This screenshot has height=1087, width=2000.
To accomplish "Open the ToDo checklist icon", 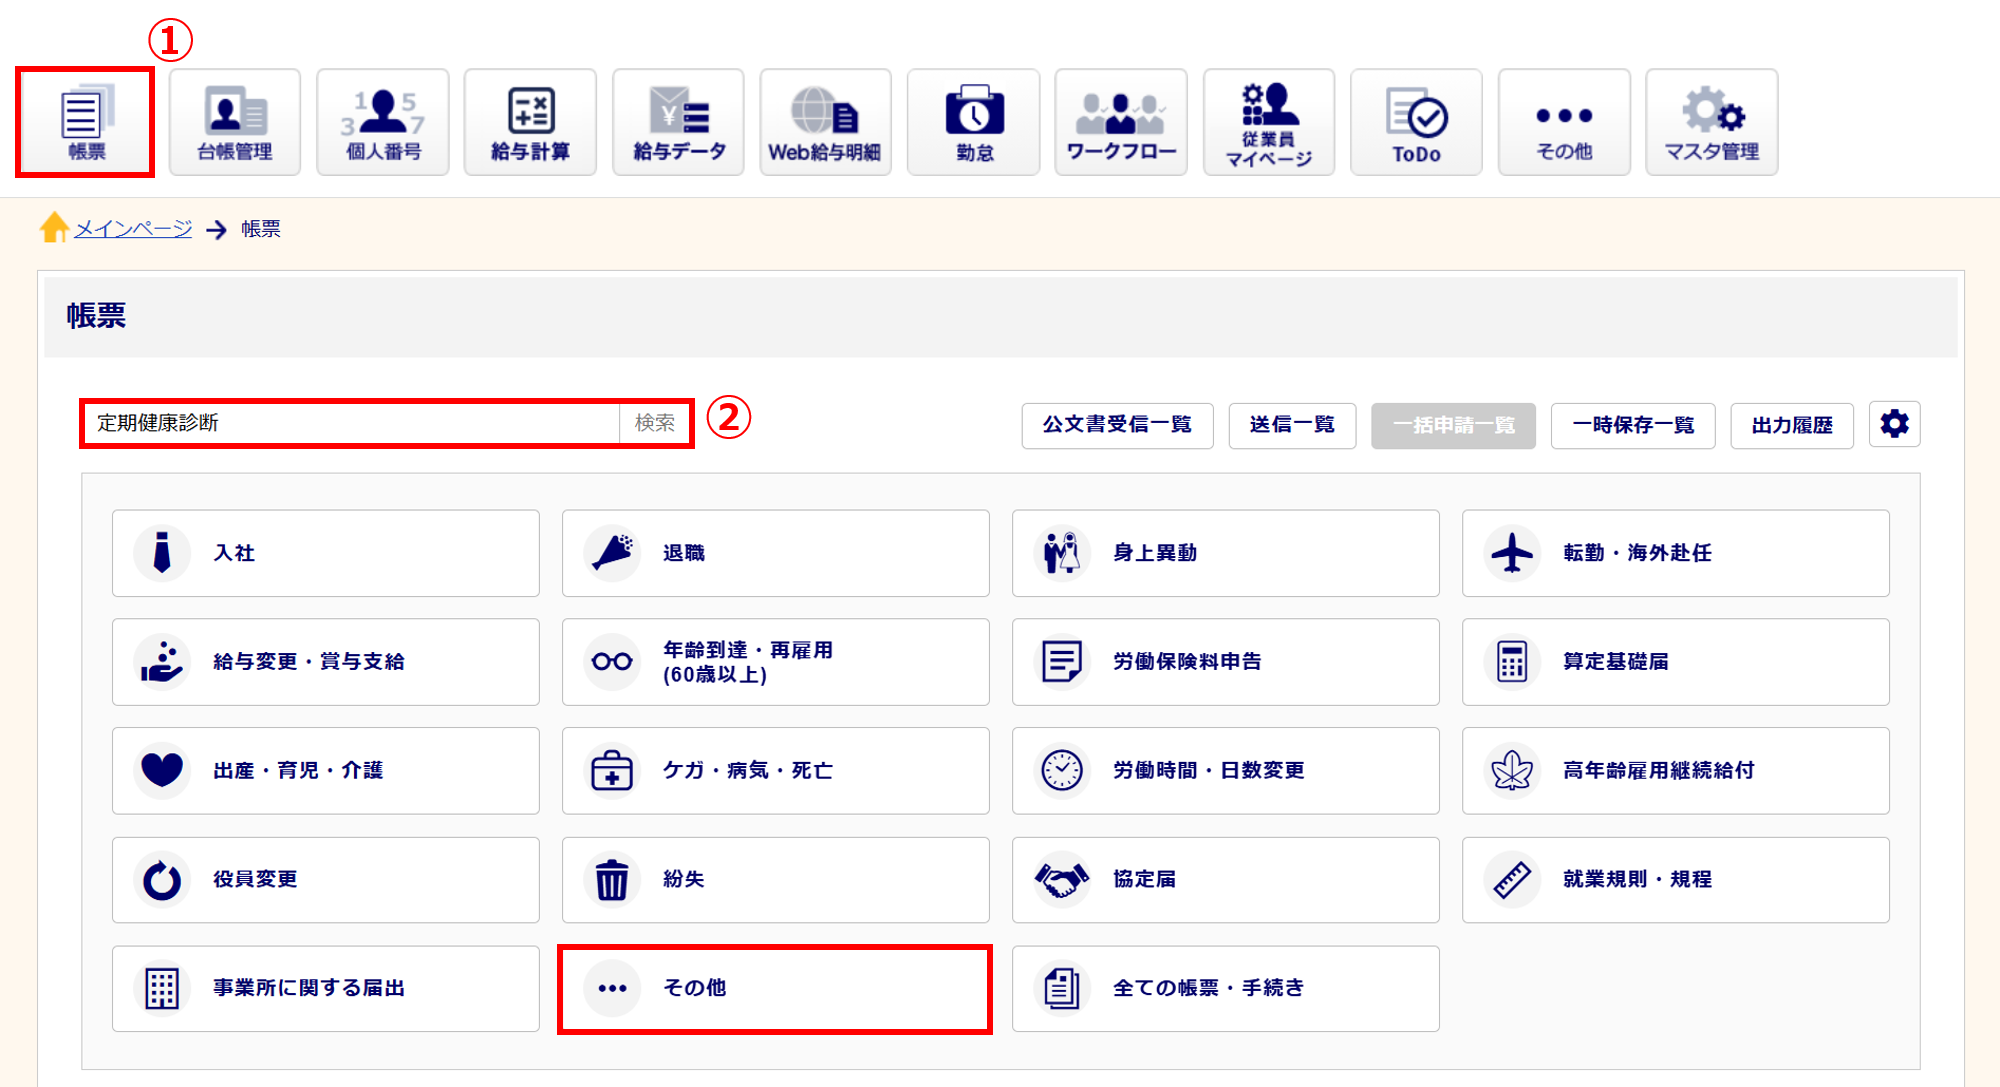I will 1416,122.
